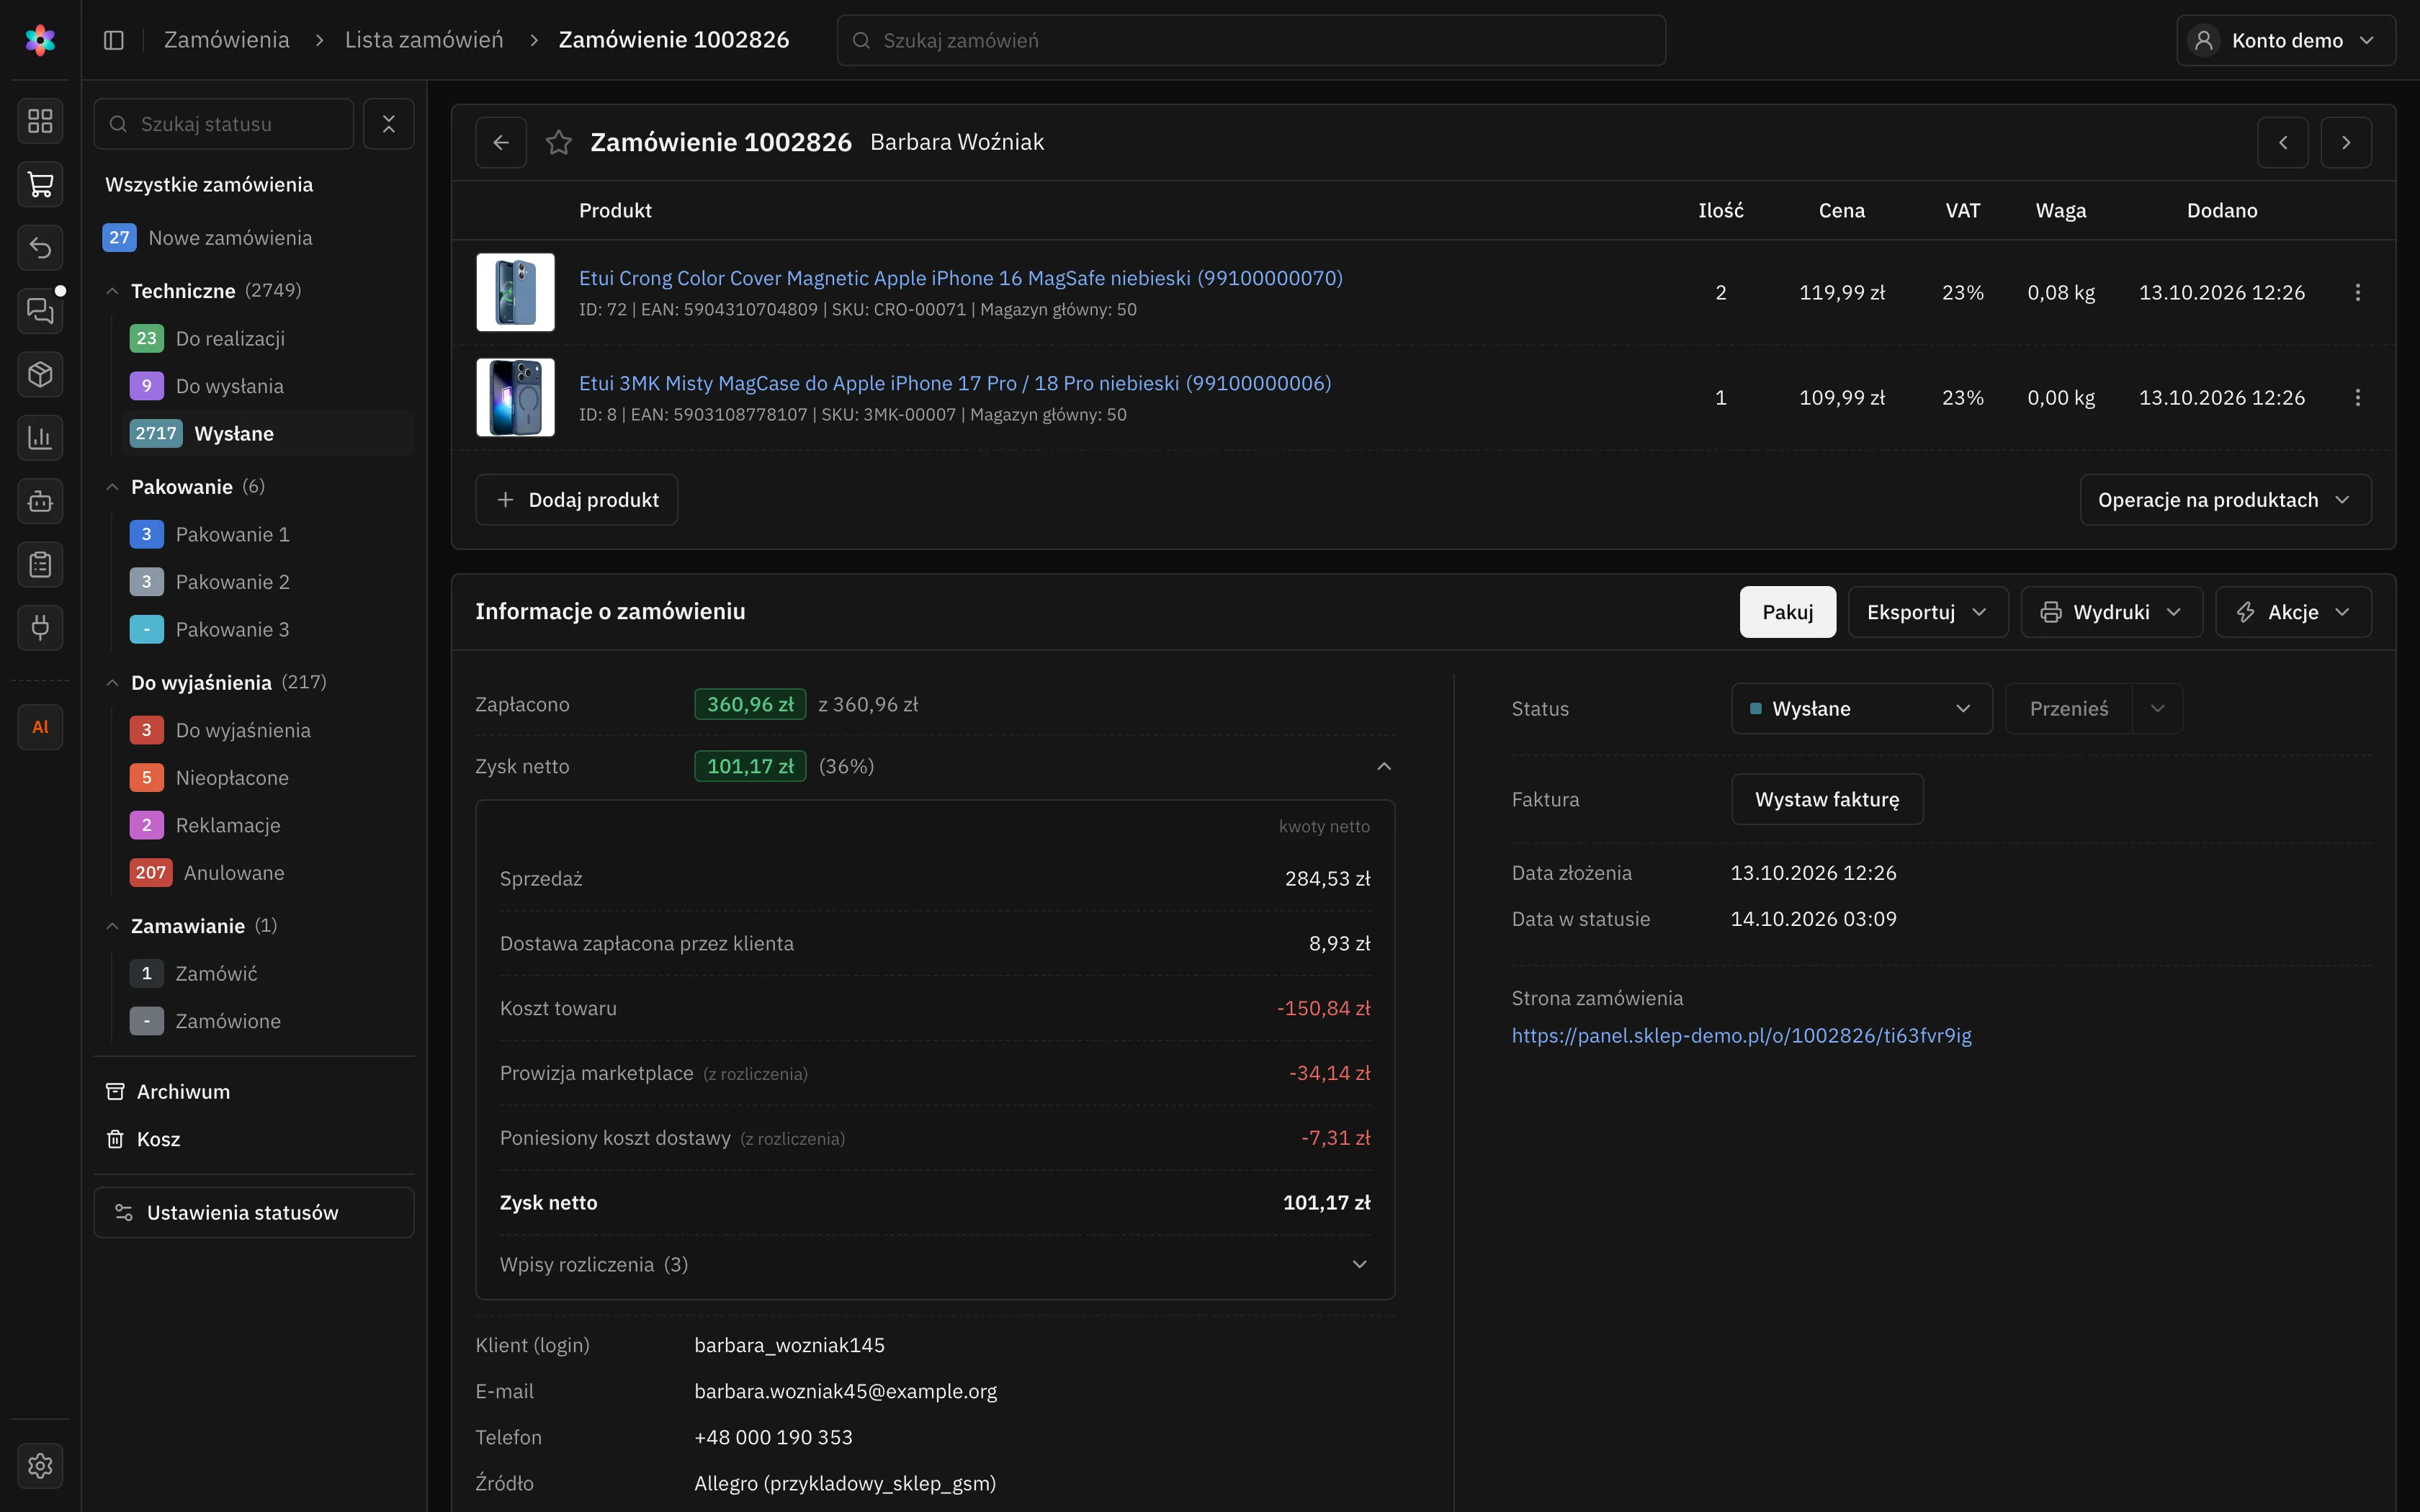This screenshot has width=2420, height=1512.
Task: Open the returns arrow icon in sidebar
Action: (x=40, y=247)
